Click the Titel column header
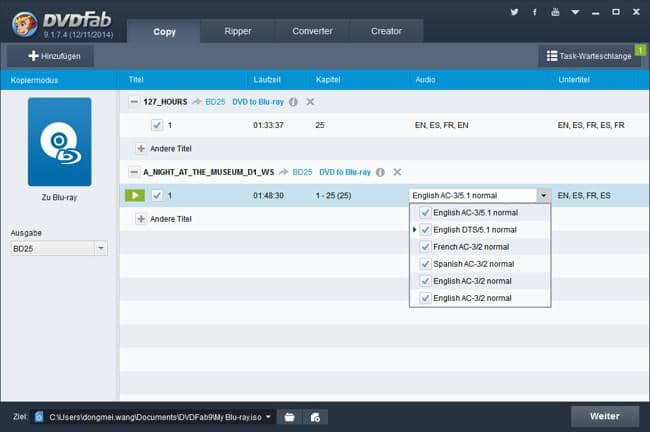The image size is (650, 432). 136,80
